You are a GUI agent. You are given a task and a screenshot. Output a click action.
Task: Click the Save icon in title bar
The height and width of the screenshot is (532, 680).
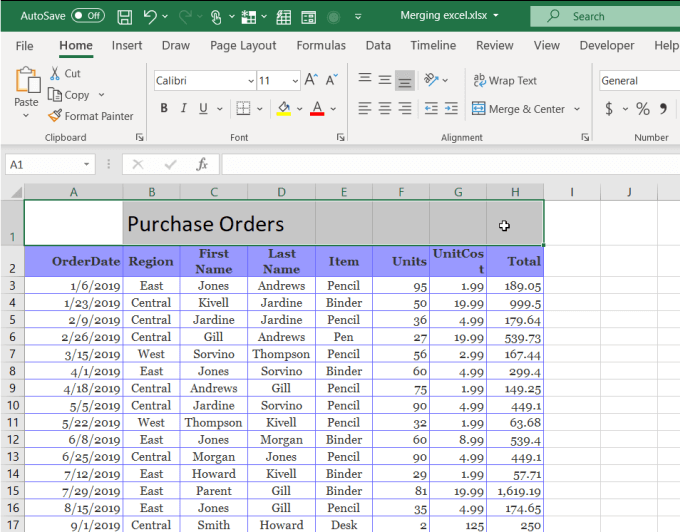pos(124,16)
